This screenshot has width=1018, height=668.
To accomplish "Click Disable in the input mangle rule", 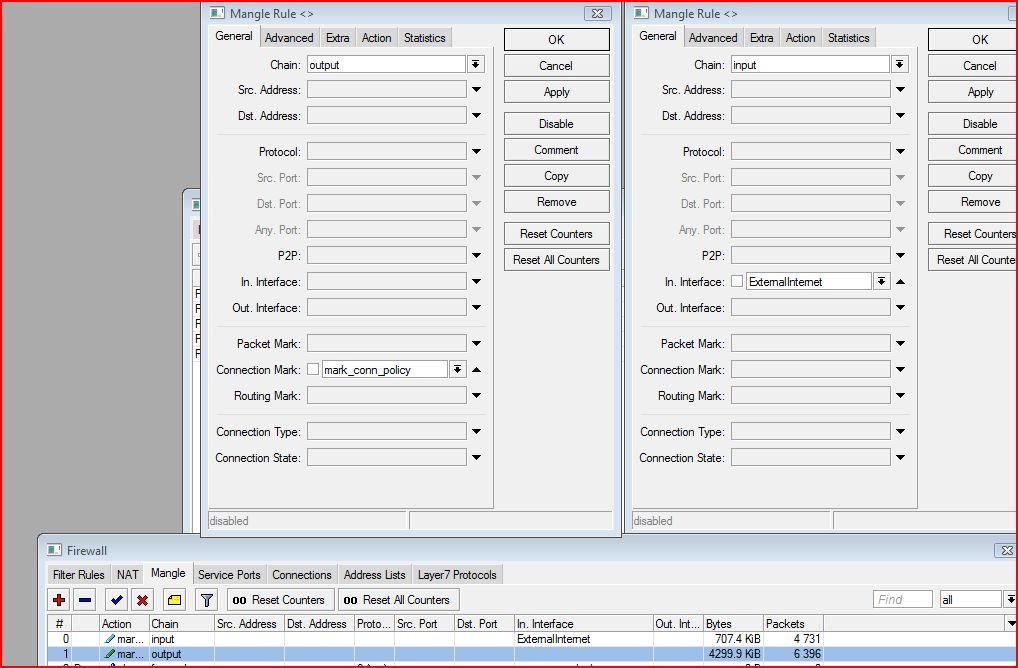I will (x=979, y=124).
